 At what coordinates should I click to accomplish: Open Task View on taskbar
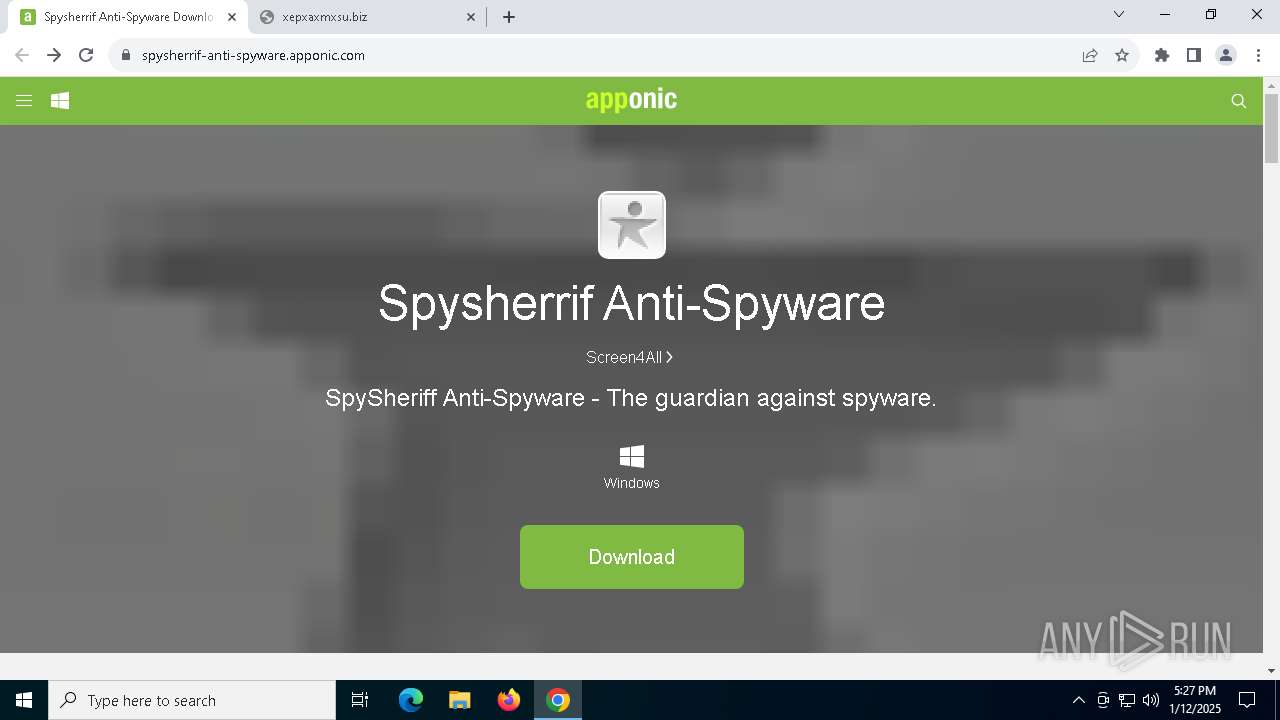coord(360,700)
